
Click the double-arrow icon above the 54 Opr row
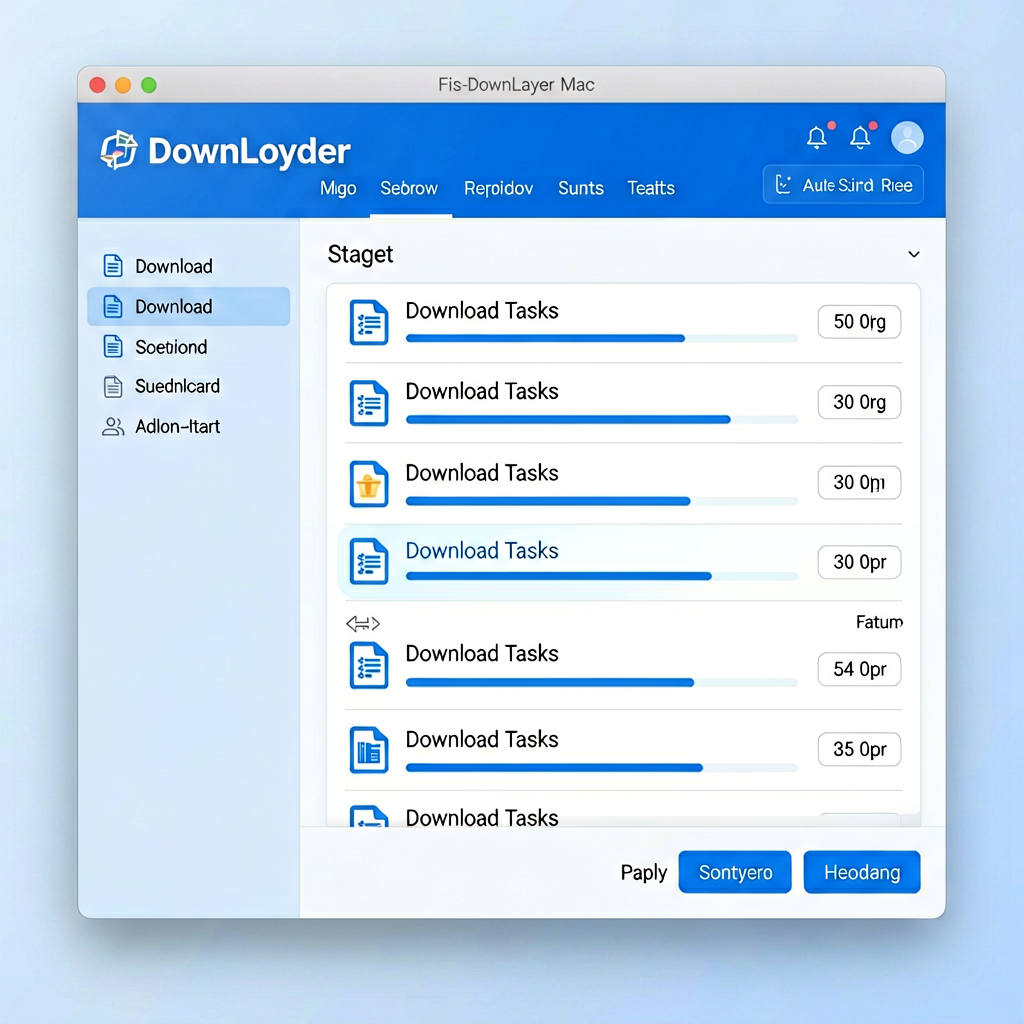coord(362,624)
